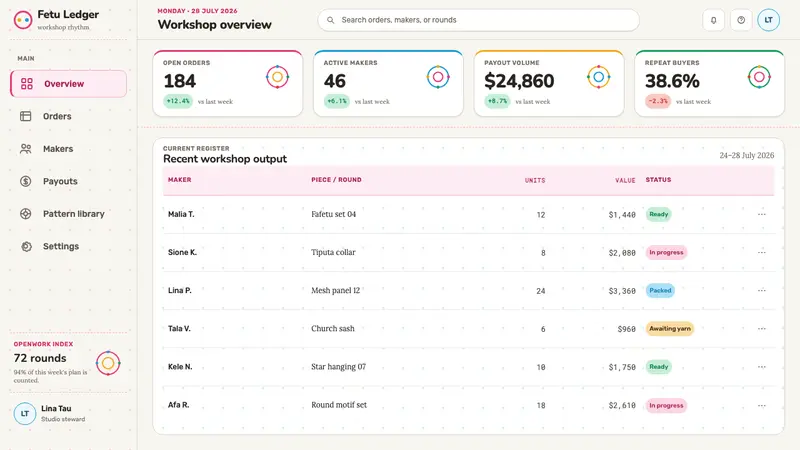This screenshot has height=450, width=800.
Task: Click the 24–28 July 2026 date range
Action: [747, 156]
